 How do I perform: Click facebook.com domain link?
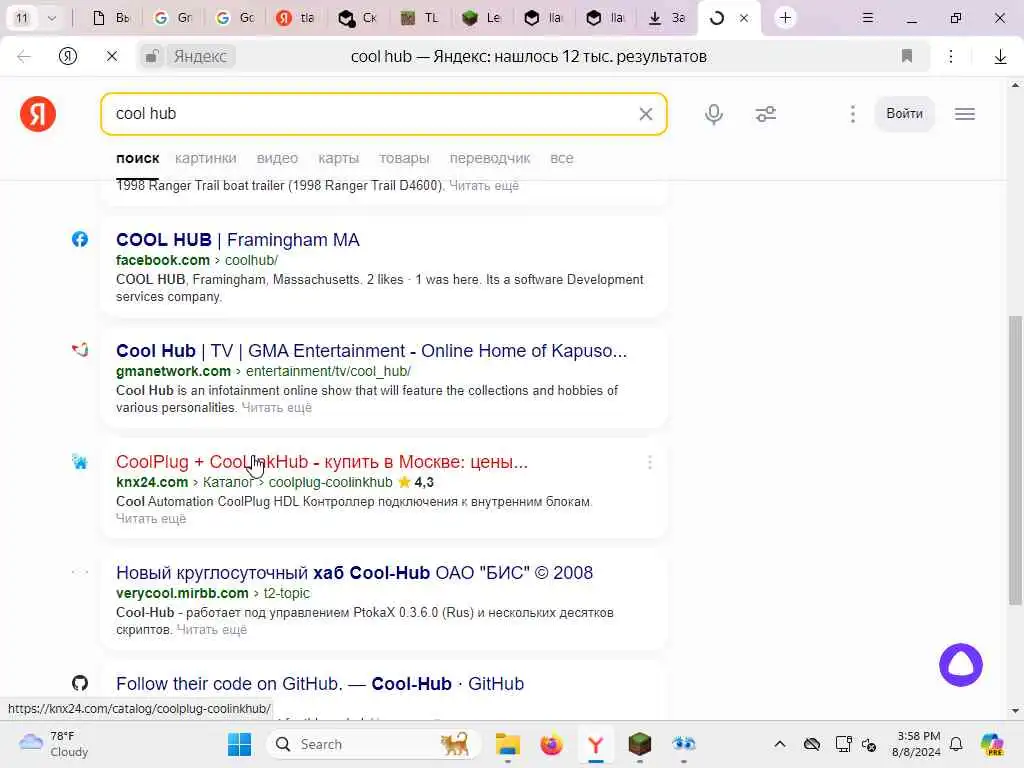[163, 260]
